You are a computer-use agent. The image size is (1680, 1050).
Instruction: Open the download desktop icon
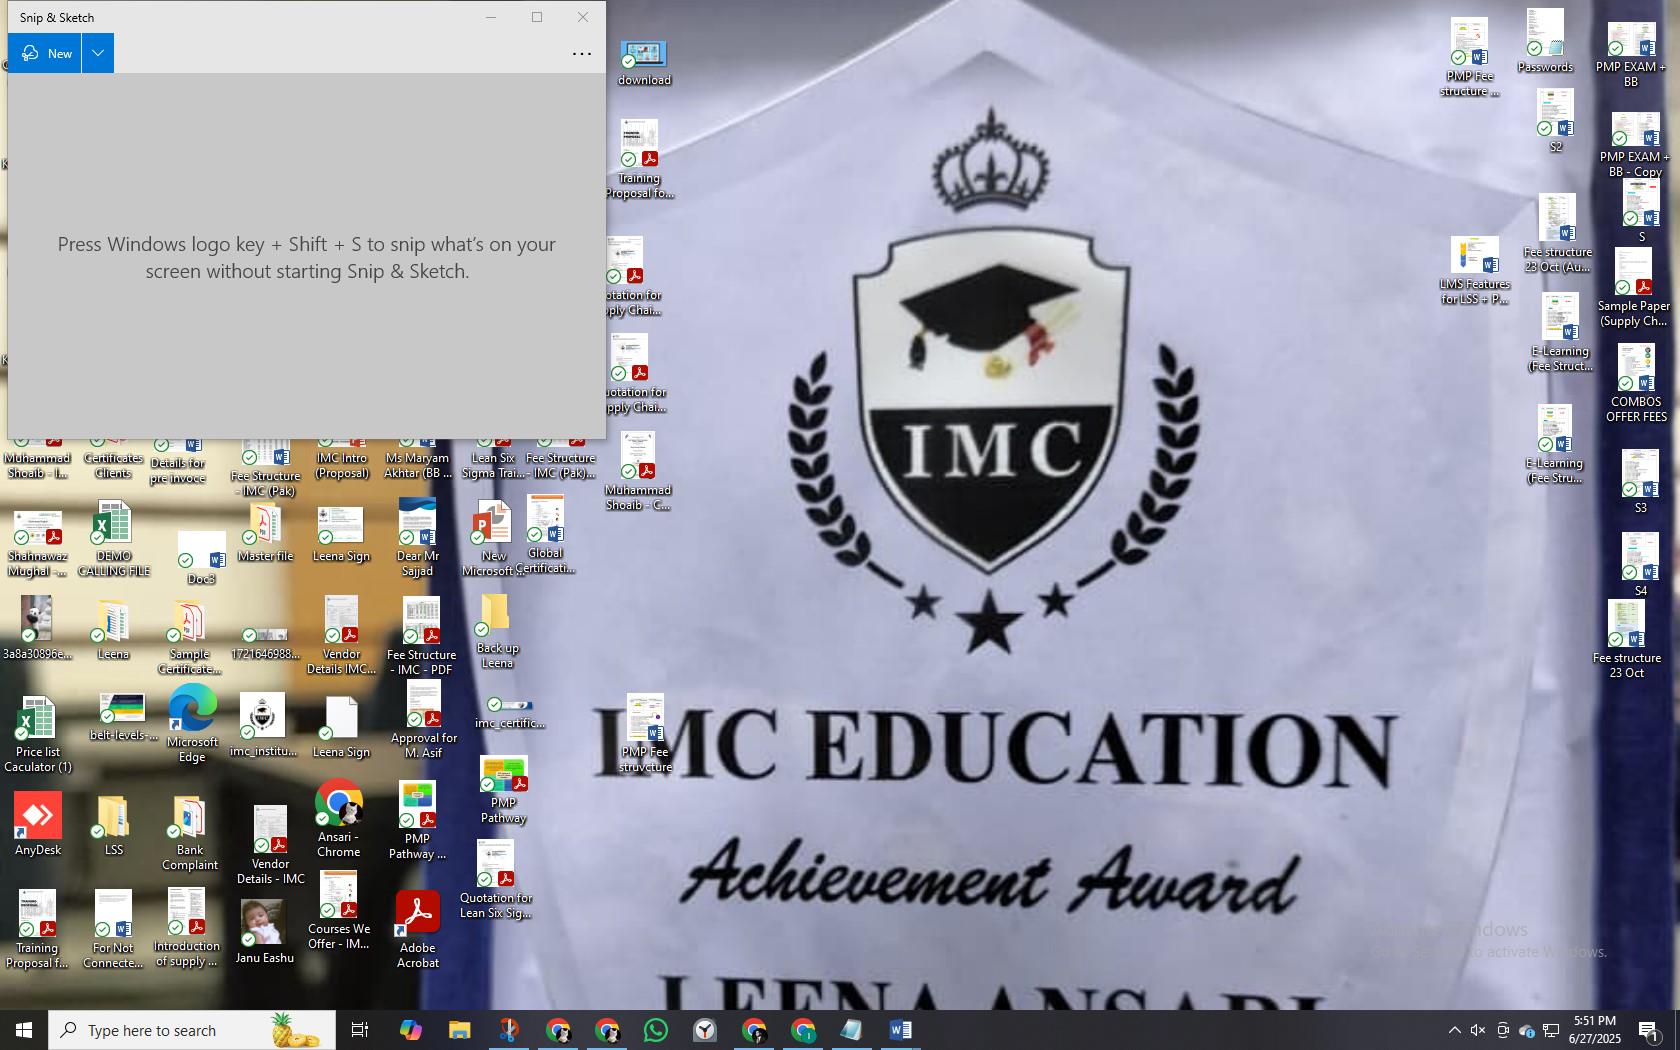pos(643,63)
